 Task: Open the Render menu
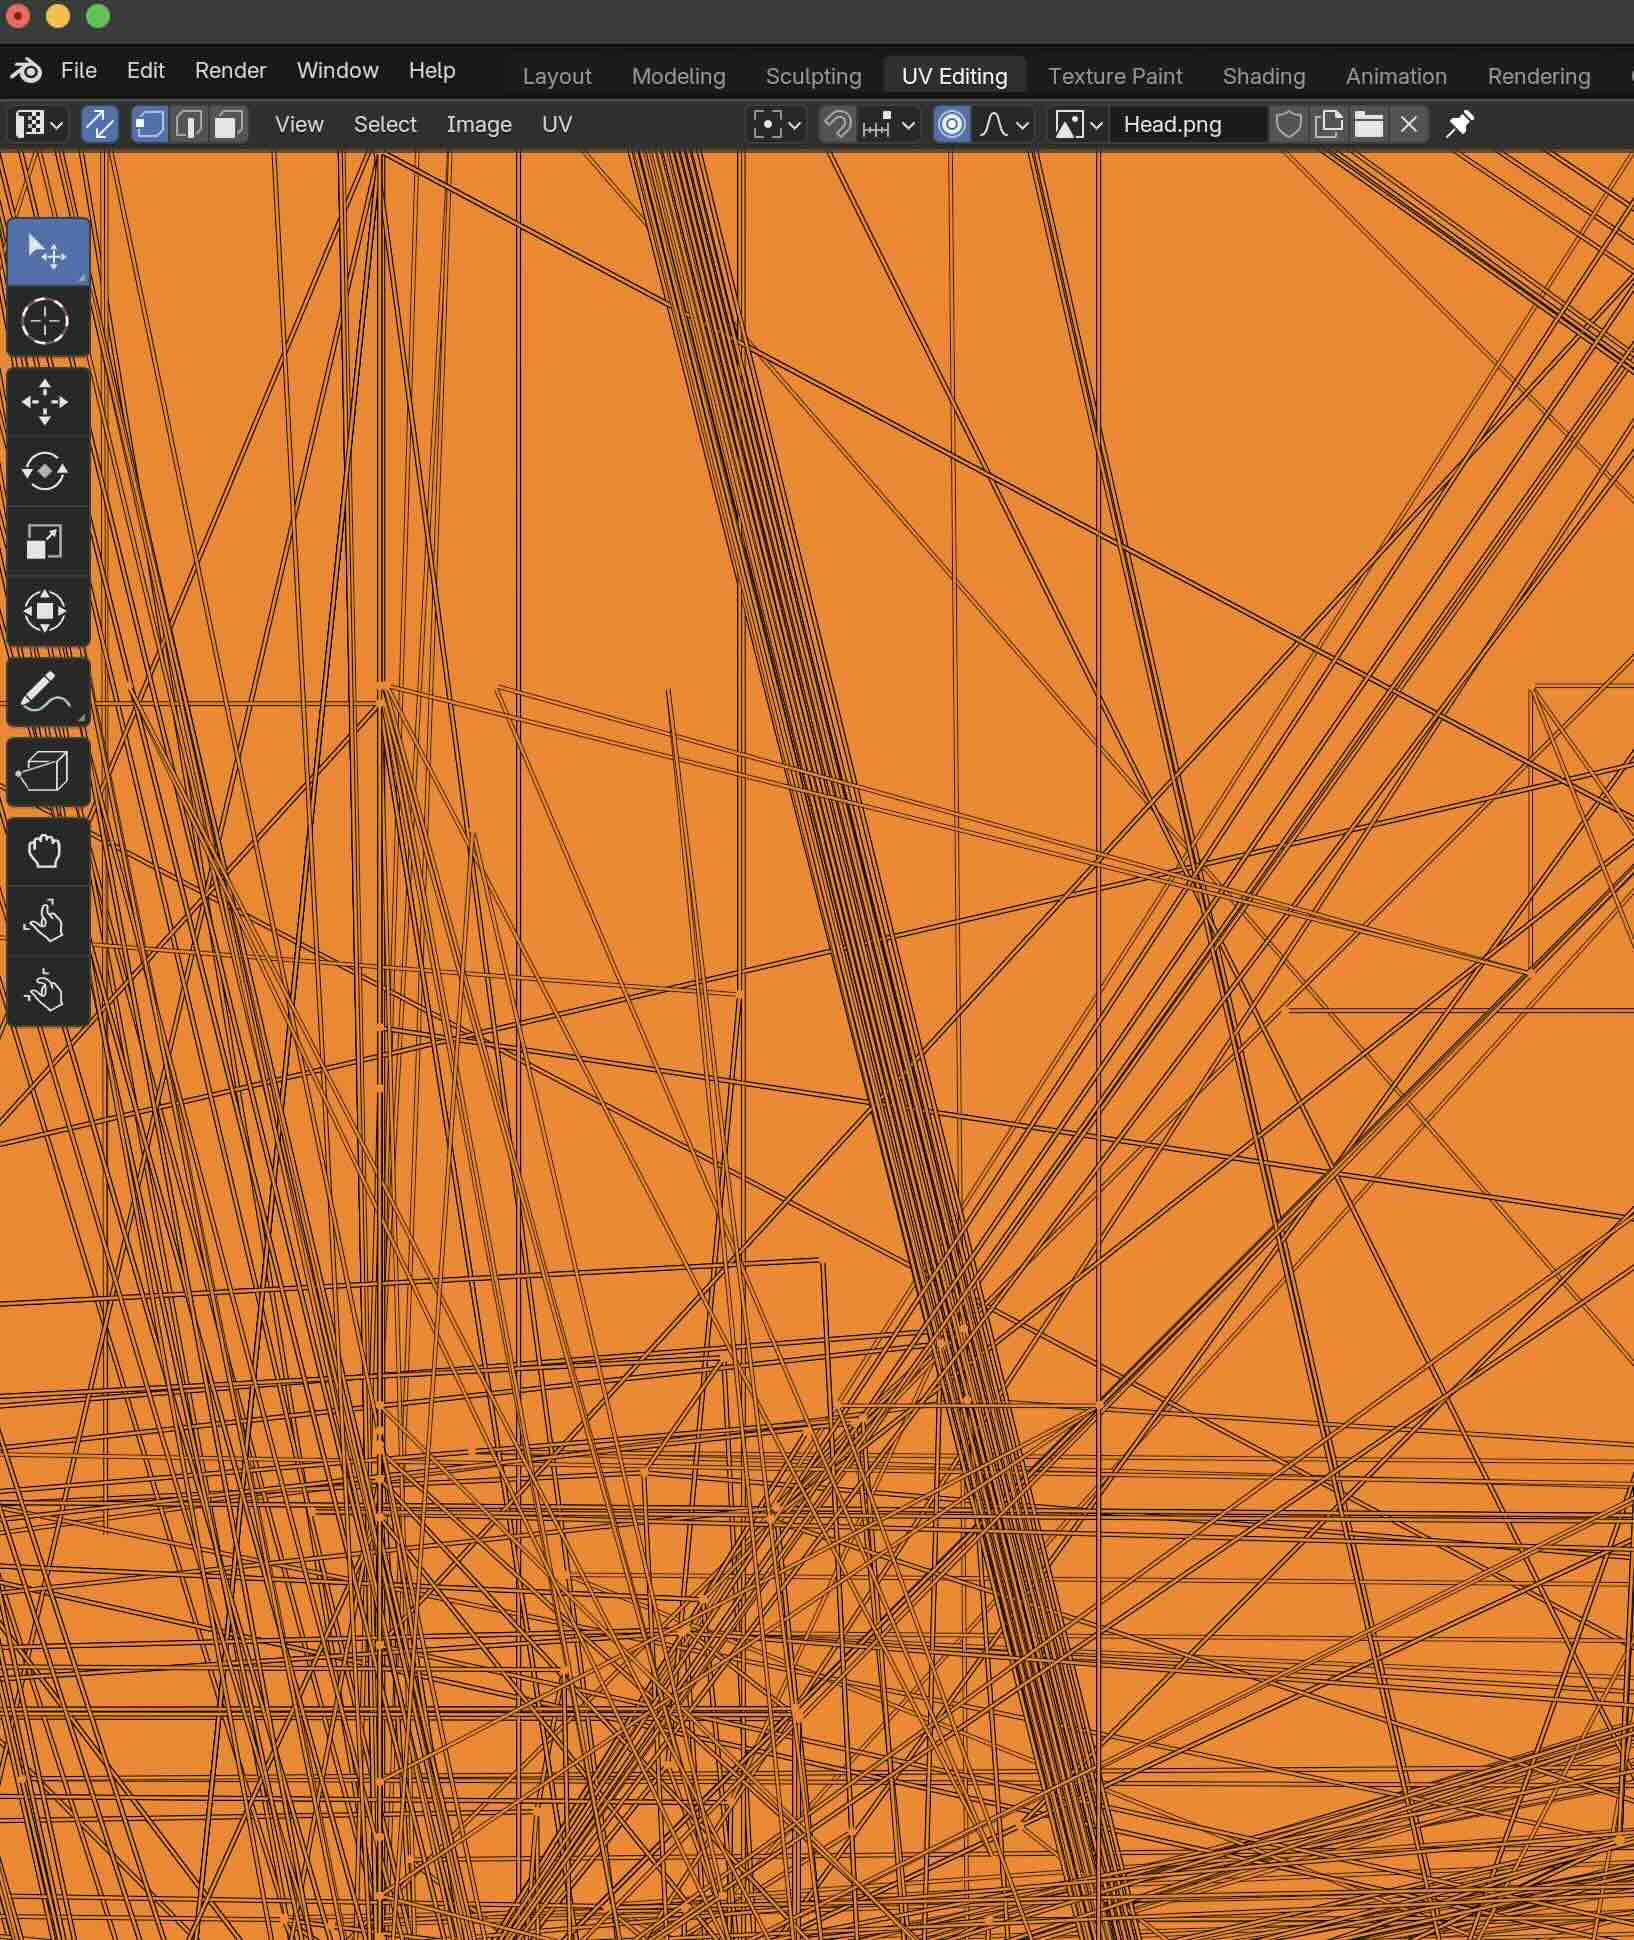230,70
